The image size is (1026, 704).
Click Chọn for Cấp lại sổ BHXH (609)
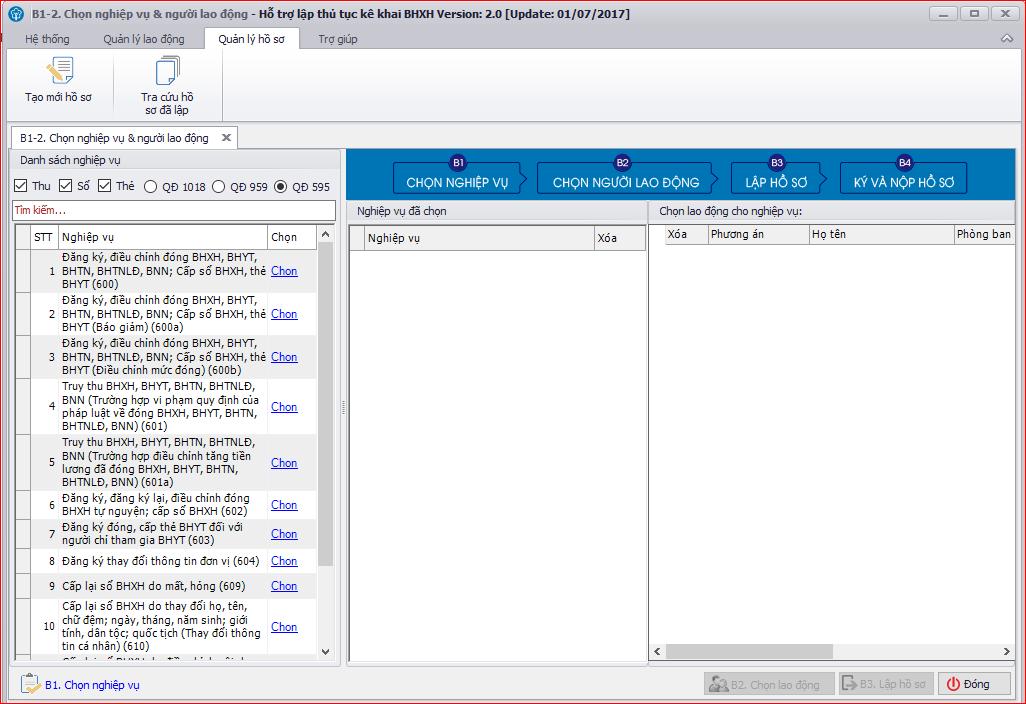(284, 586)
